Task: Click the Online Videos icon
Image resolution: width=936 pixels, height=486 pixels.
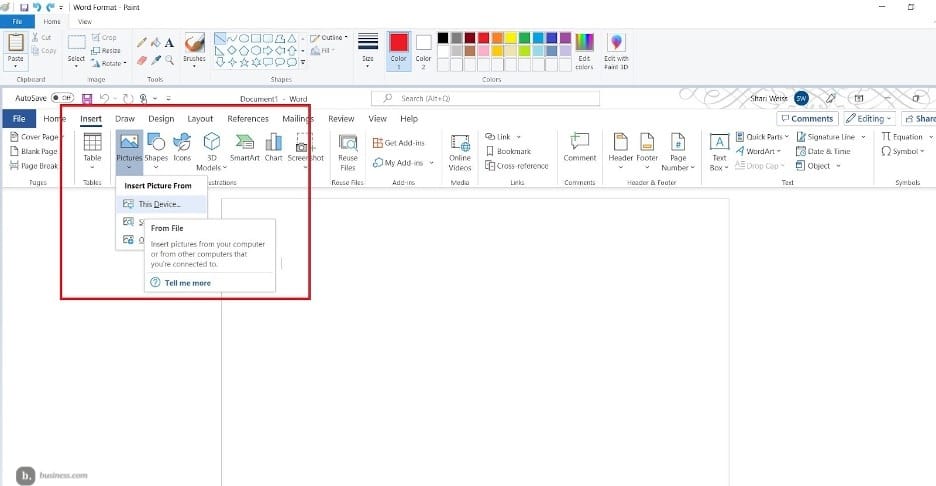Action: click(x=459, y=150)
